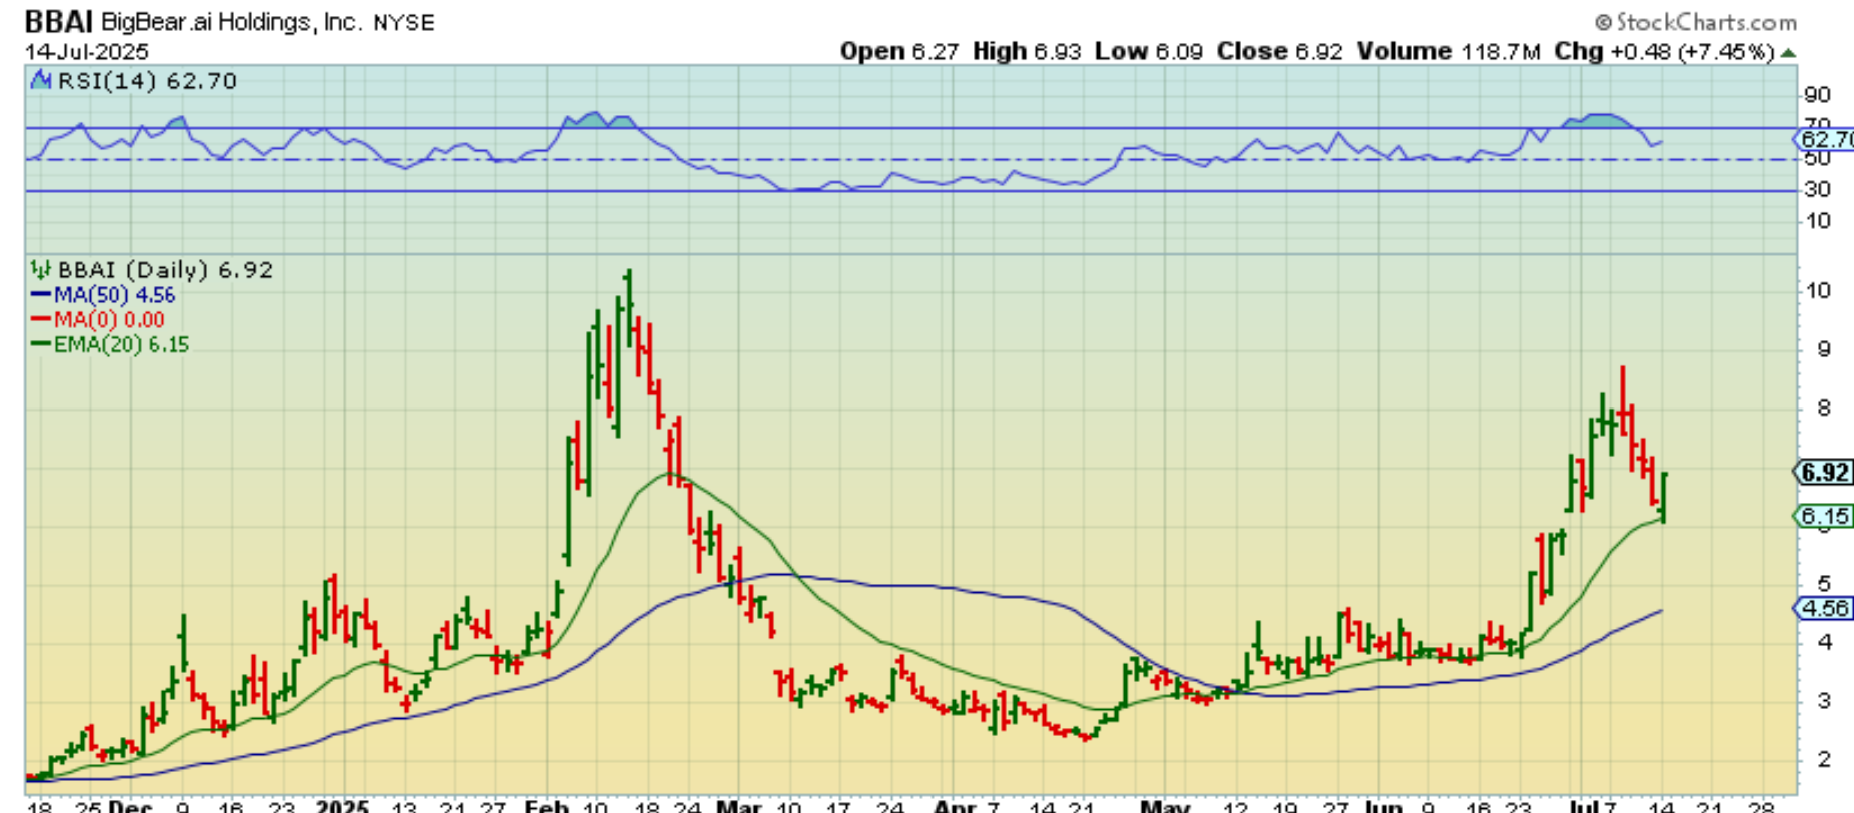Screen dimensions: 1854x813
Task: Select the May marker on the date axis
Action: click(x=1166, y=805)
